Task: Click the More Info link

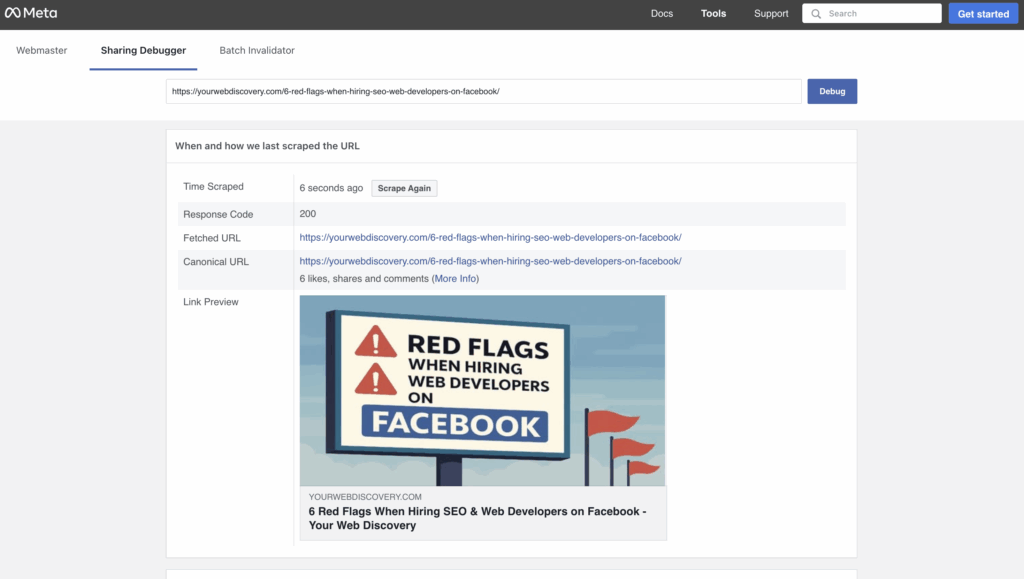Action: pyautogui.click(x=455, y=279)
